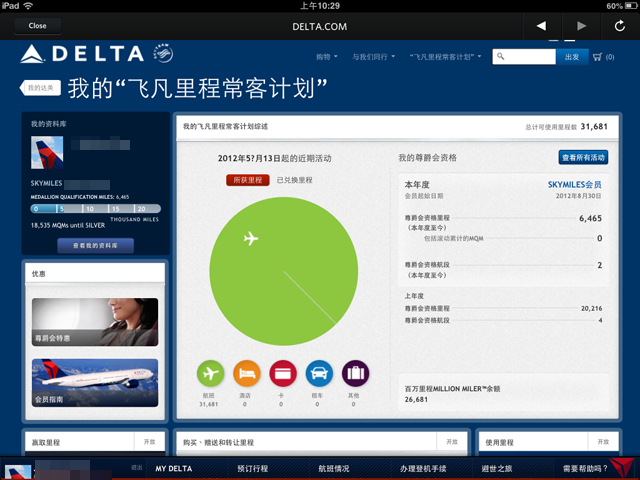Select the blue car rental icon
The height and width of the screenshot is (480, 640).
click(319, 373)
